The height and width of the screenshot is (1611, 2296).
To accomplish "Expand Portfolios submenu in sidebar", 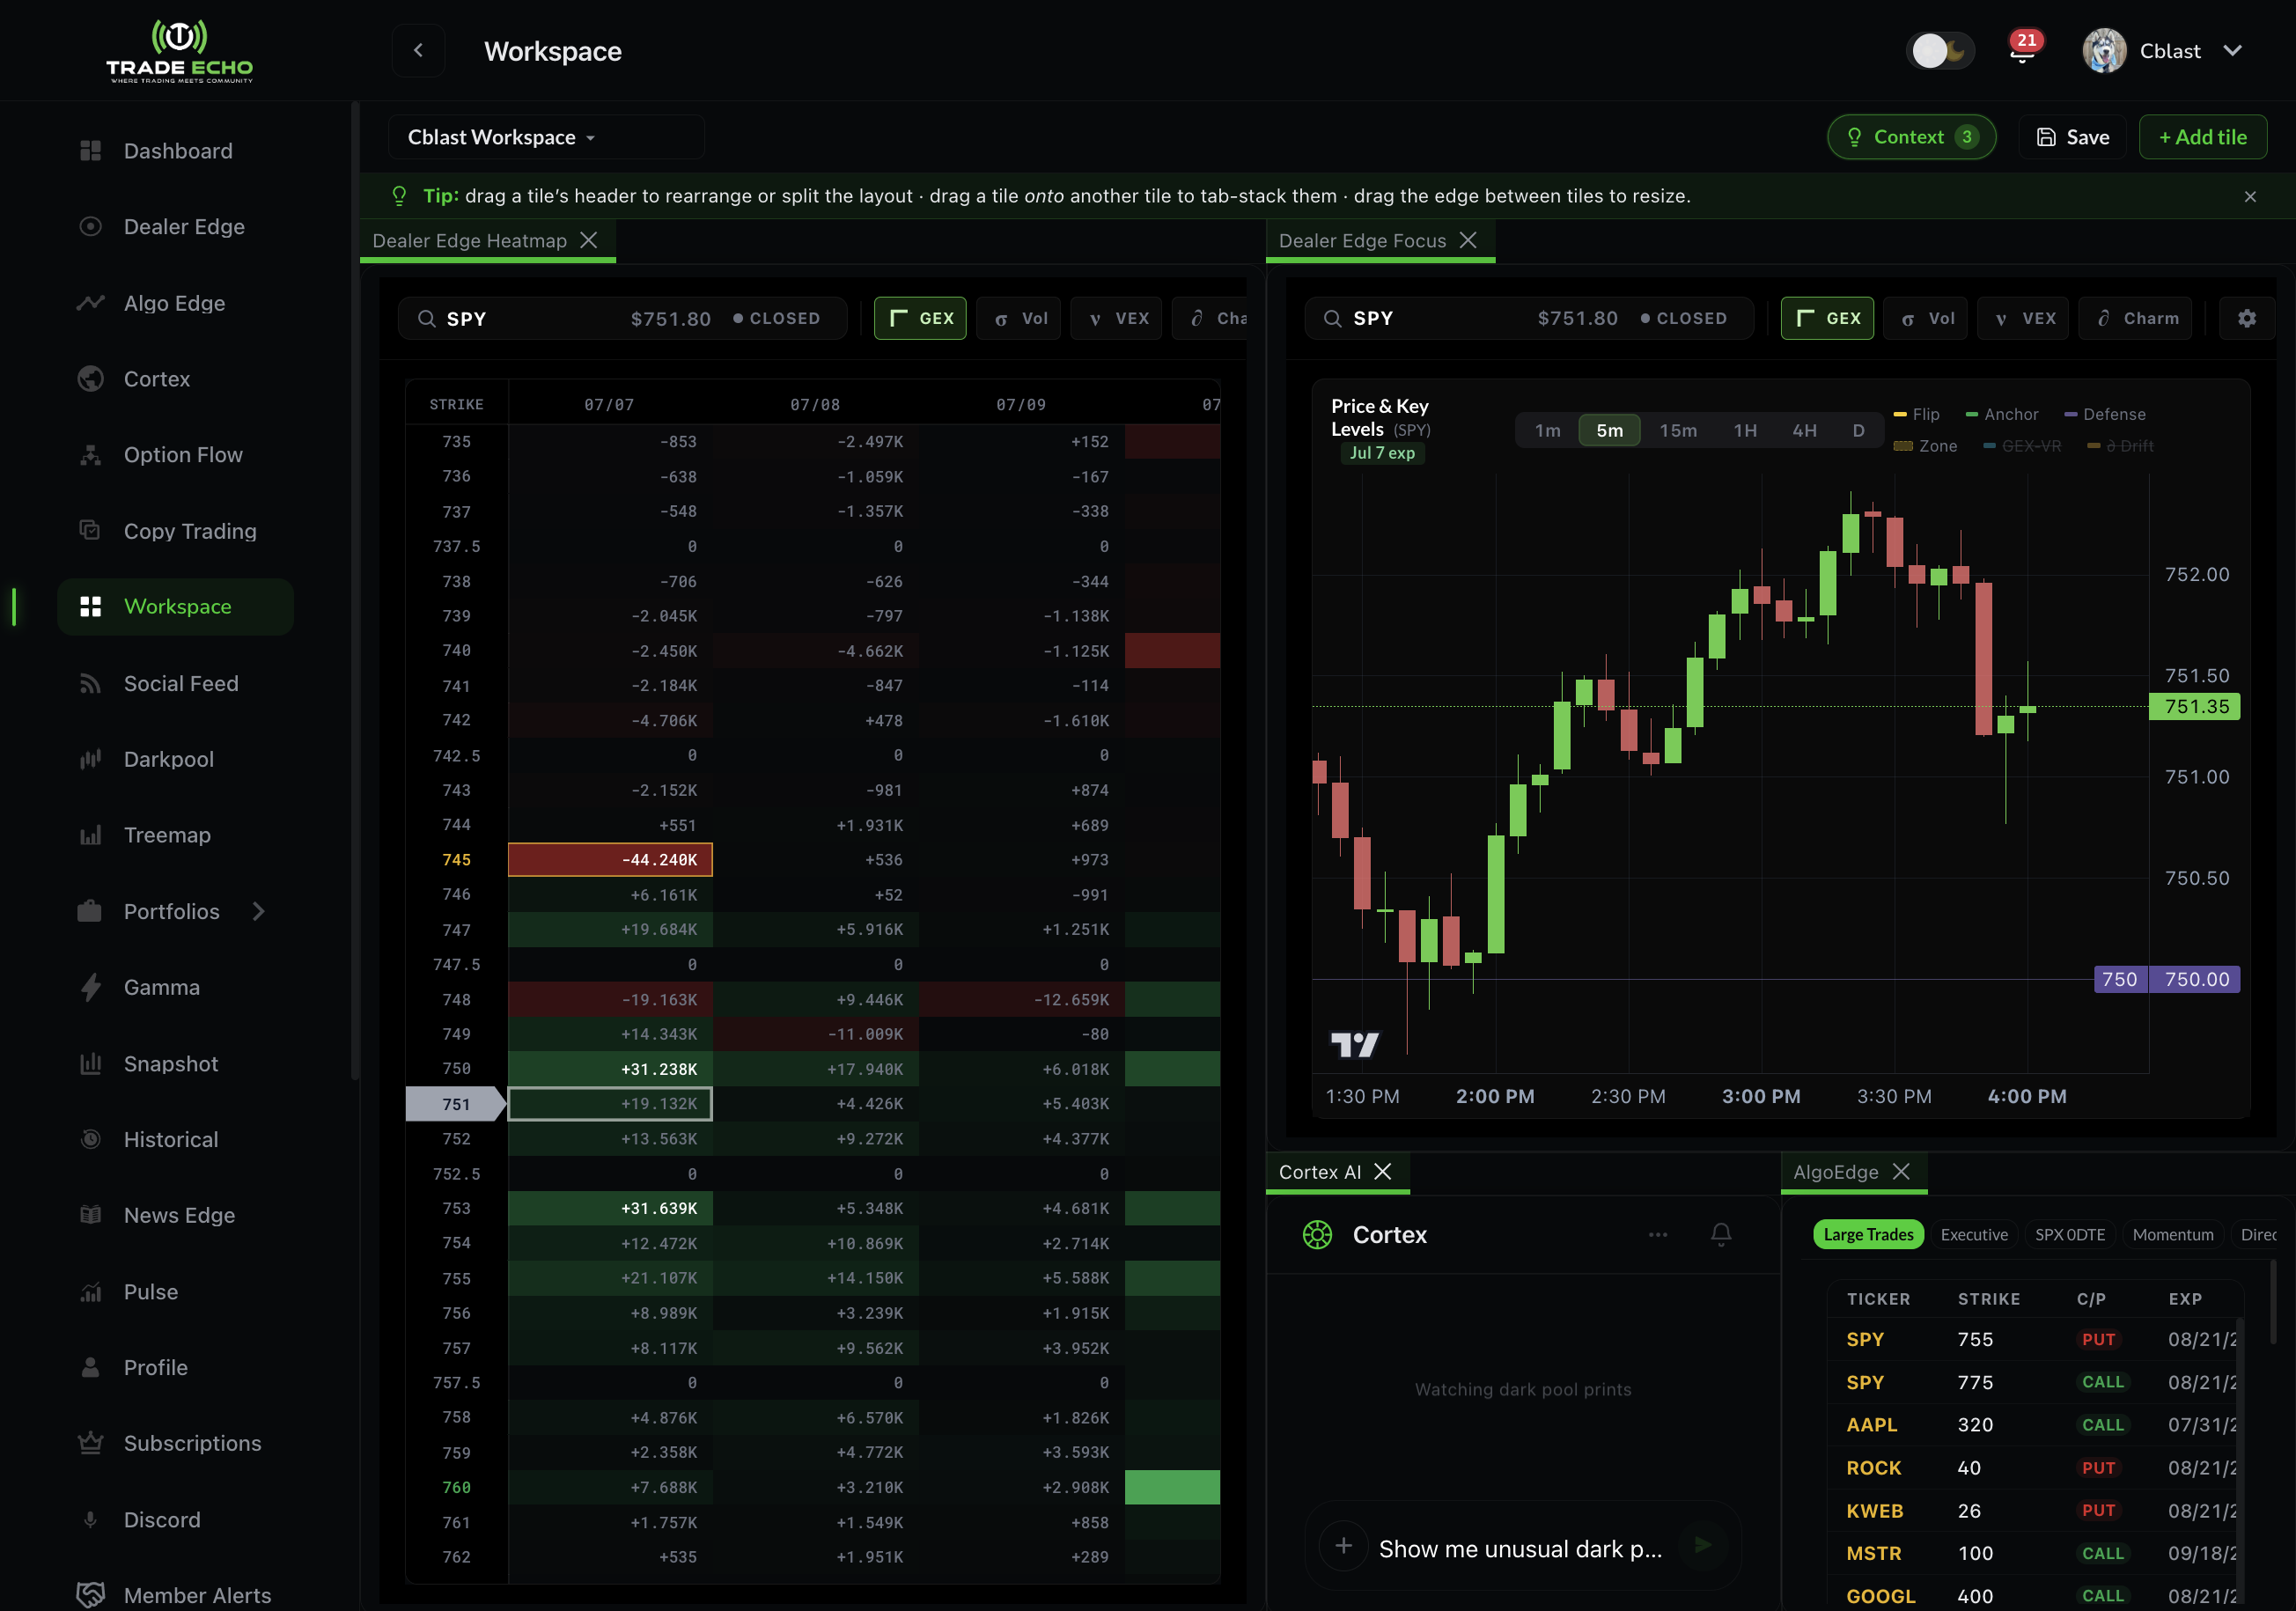I will coord(259,911).
